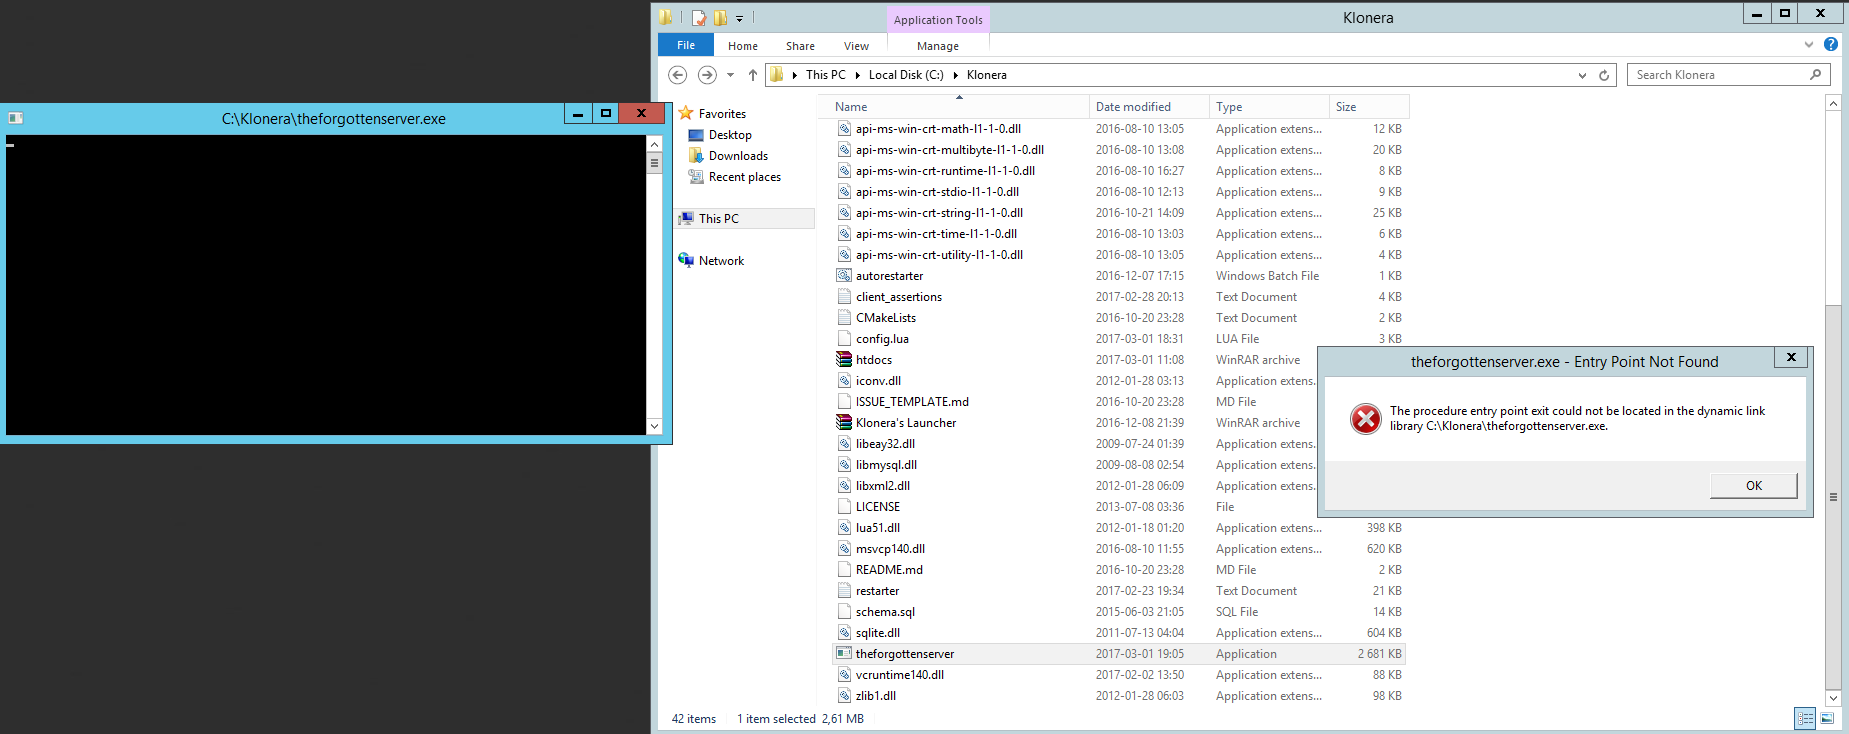The image size is (1849, 734).
Task: Select the schema.sql file icon
Action: (x=844, y=612)
